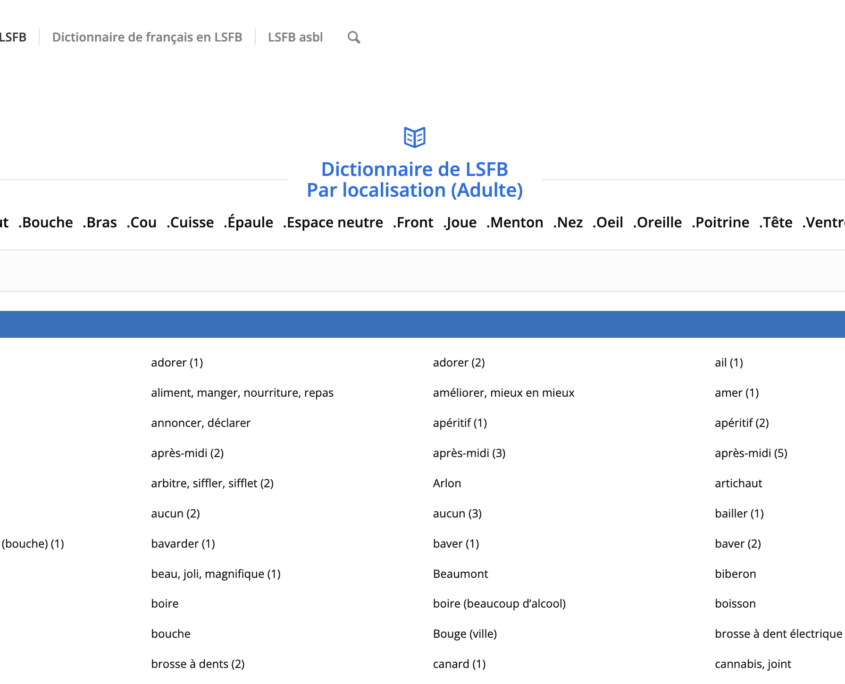Open the entry canard (1)

coord(459,664)
